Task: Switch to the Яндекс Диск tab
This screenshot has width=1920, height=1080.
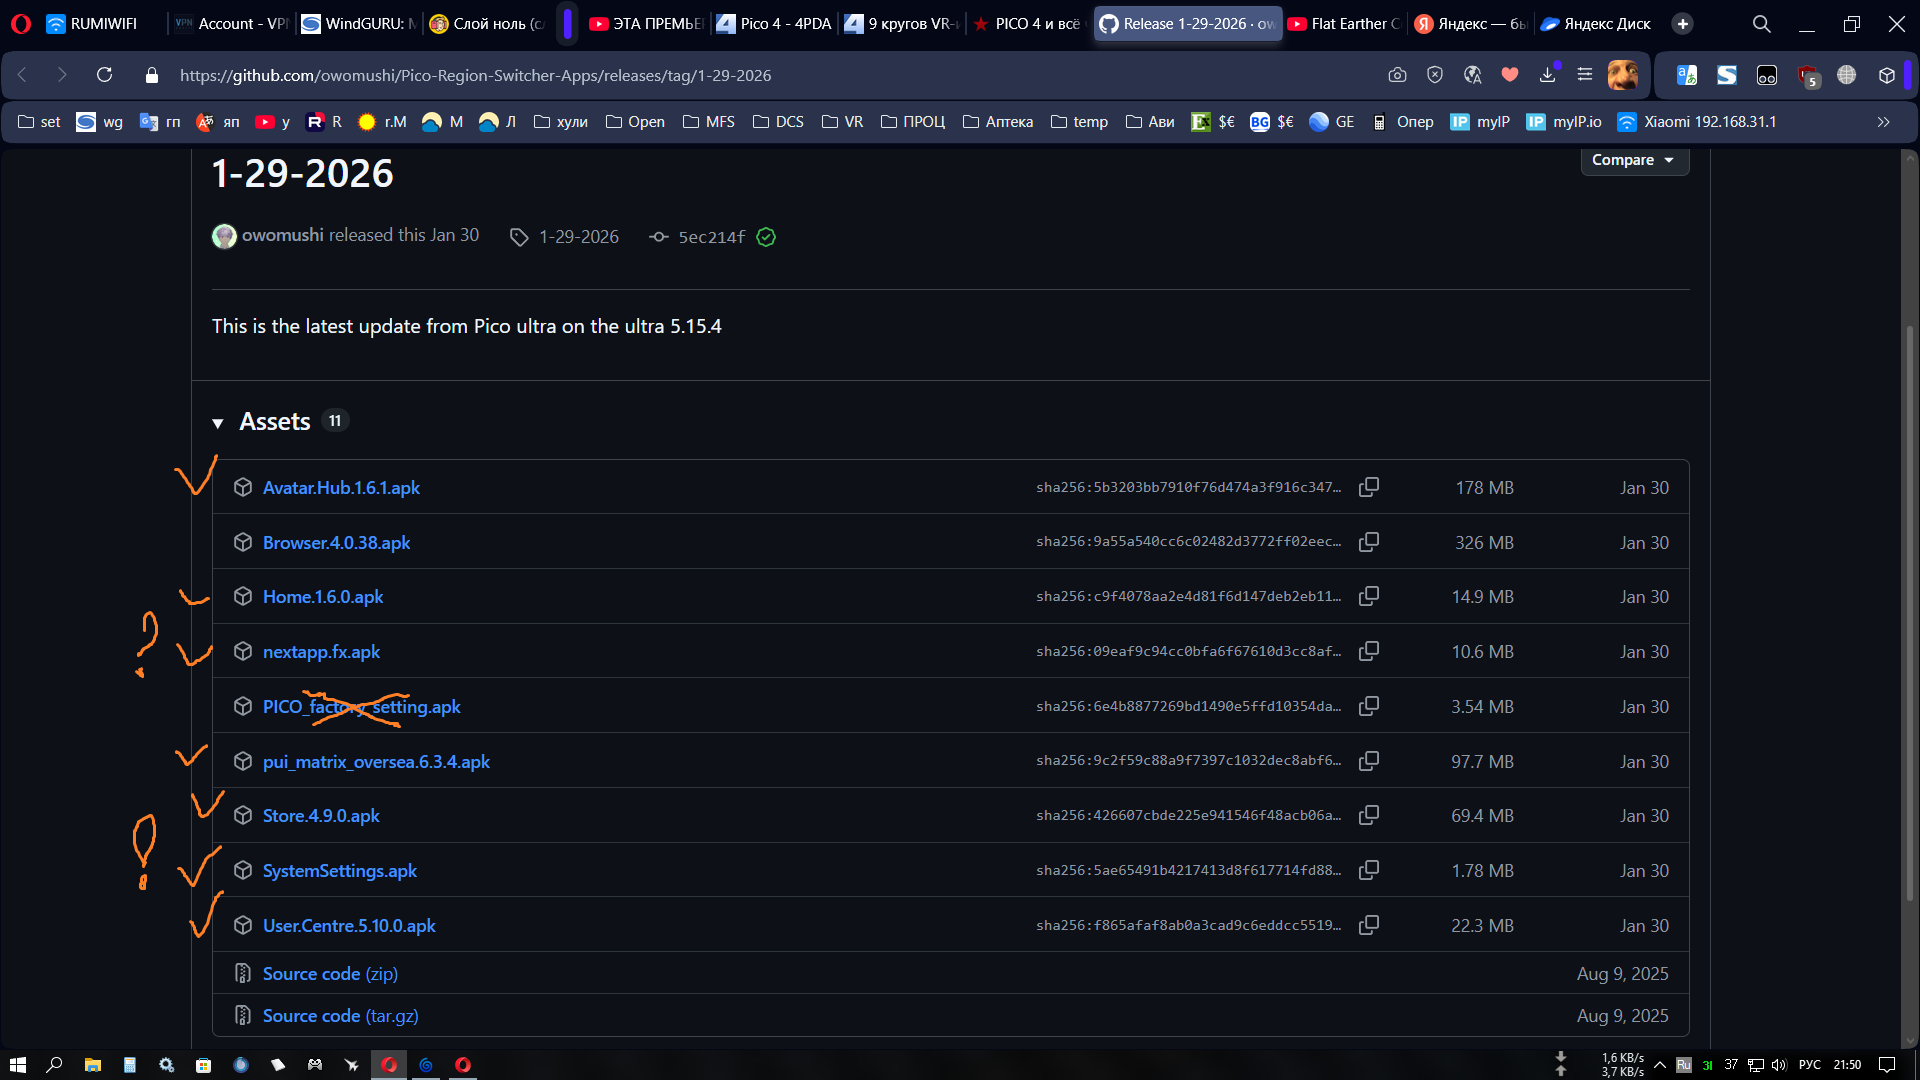Action: click(x=1597, y=24)
